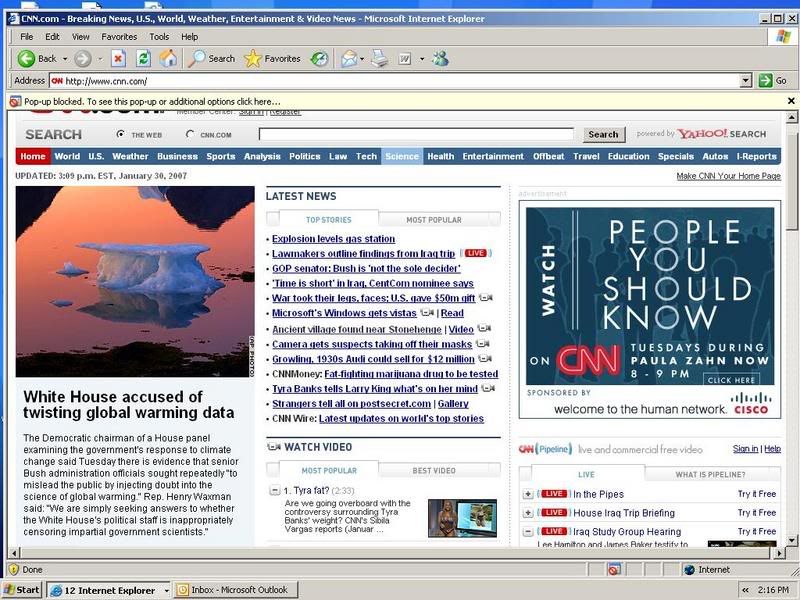Go to the Science section tab
Image resolution: width=800 pixels, height=600 pixels.
pyautogui.click(x=402, y=156)
